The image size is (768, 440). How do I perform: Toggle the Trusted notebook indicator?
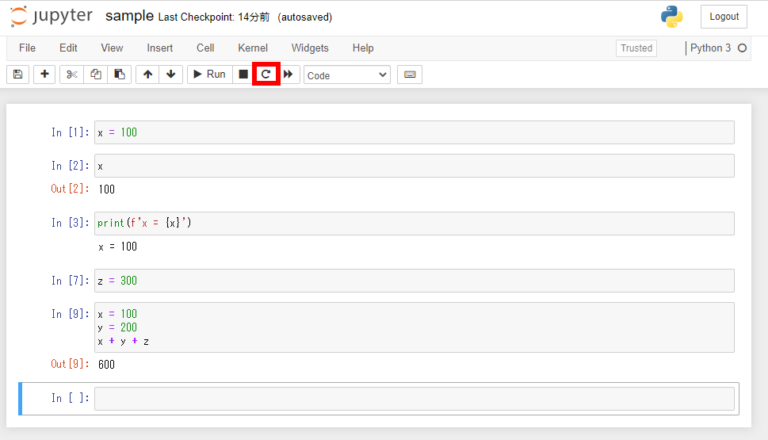tap(636, 48)
